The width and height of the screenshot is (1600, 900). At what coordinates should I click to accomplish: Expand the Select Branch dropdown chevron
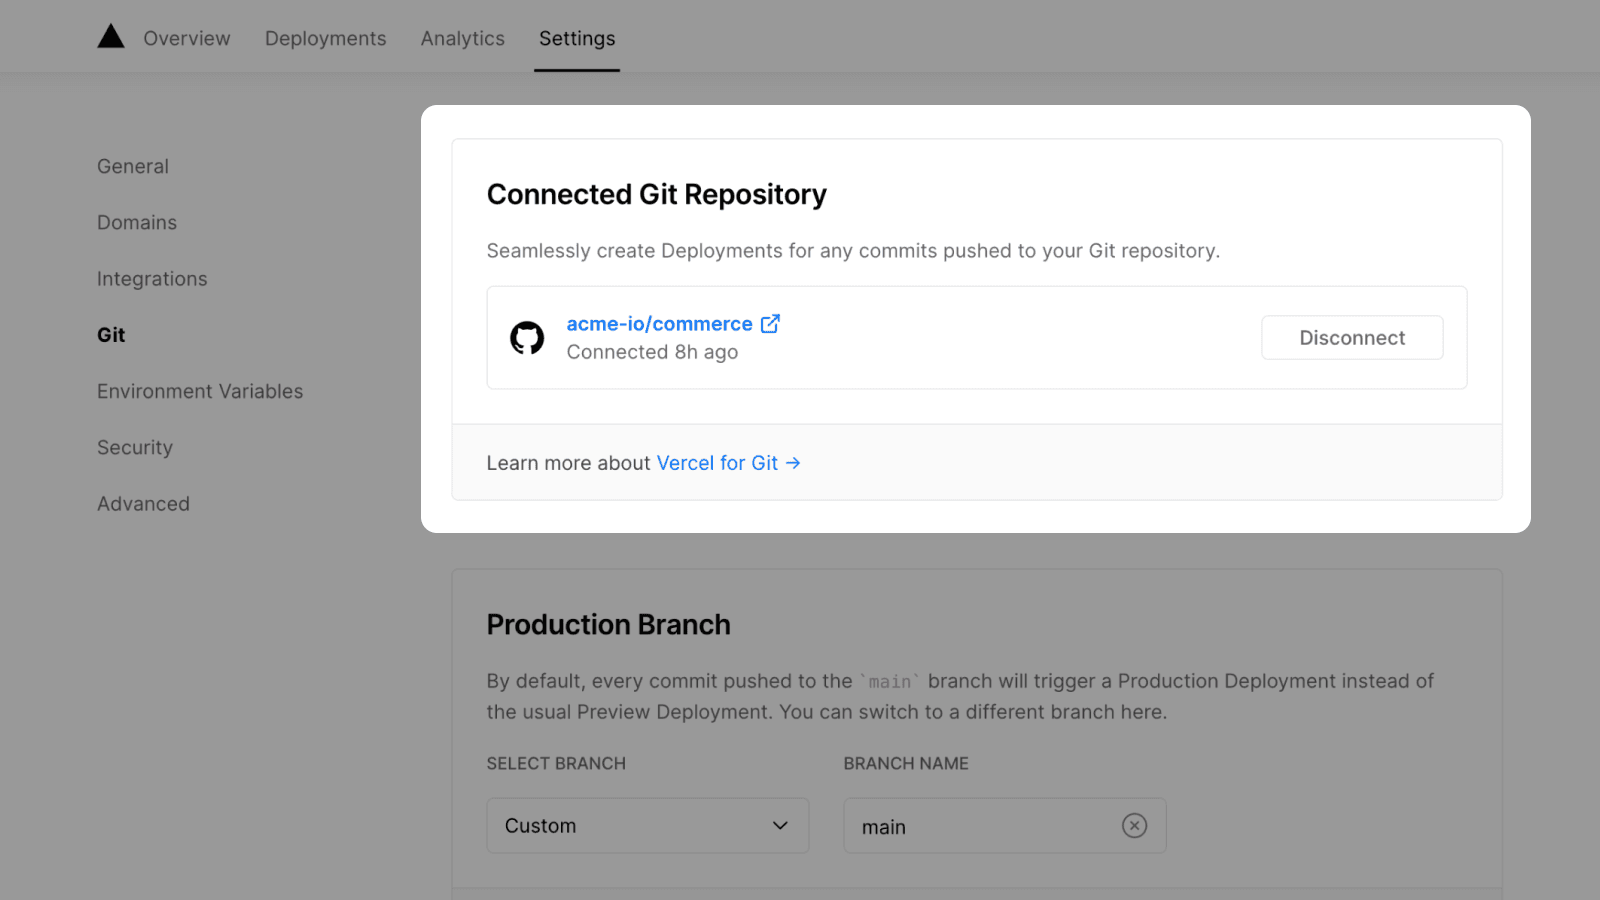pyautogui.click(x=780, y=826)
